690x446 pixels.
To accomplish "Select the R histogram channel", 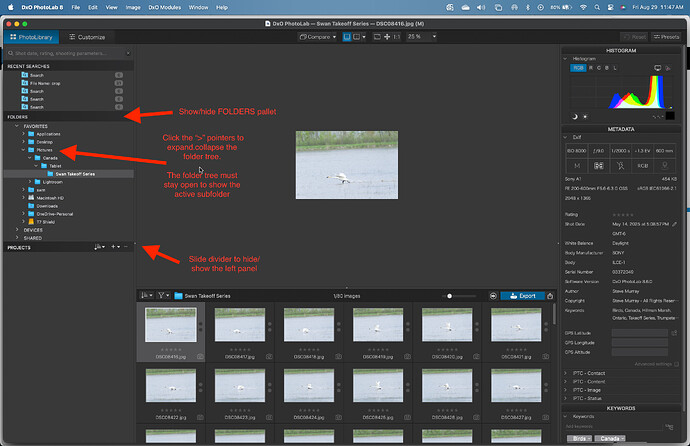I will (x=591, y=68).
